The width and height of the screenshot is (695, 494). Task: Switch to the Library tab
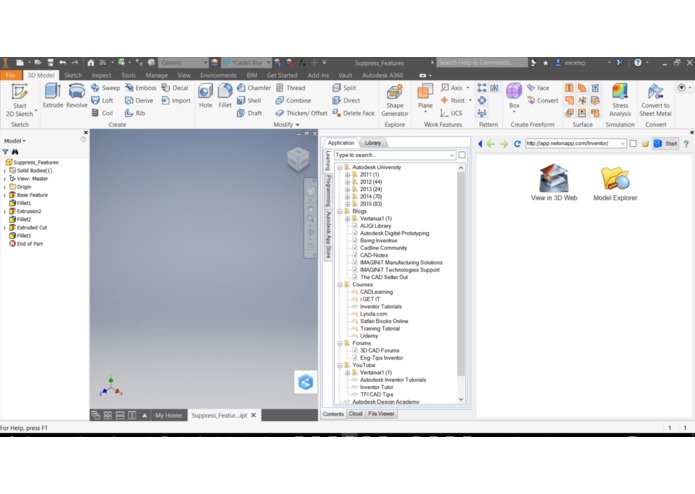coord(373,143)
